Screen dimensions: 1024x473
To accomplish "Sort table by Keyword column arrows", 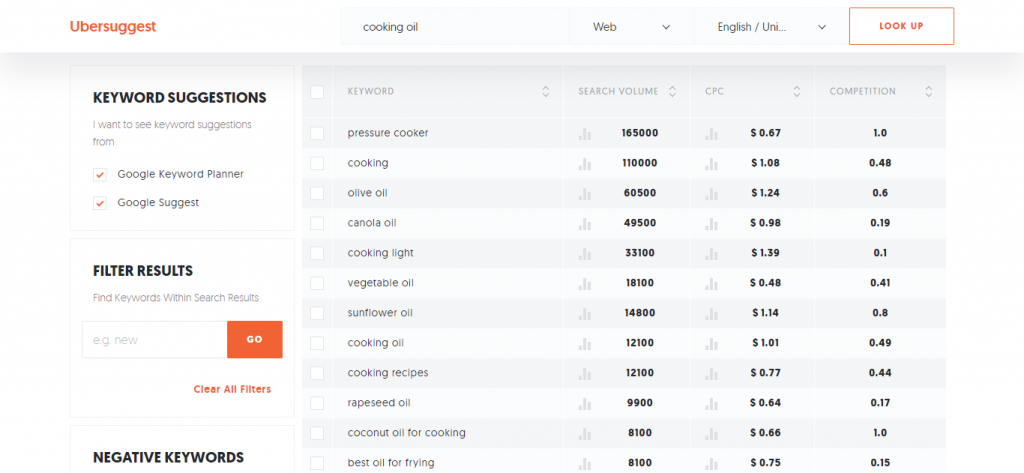I will tap(546, 92).
